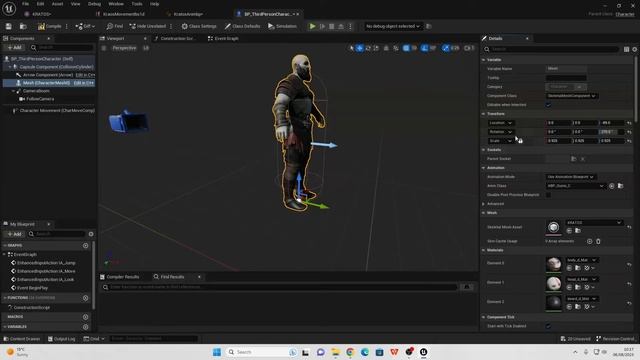Screen dimensions: 640x360
Task: Open Details panel settings gear
Action: (x=634, y=49)
